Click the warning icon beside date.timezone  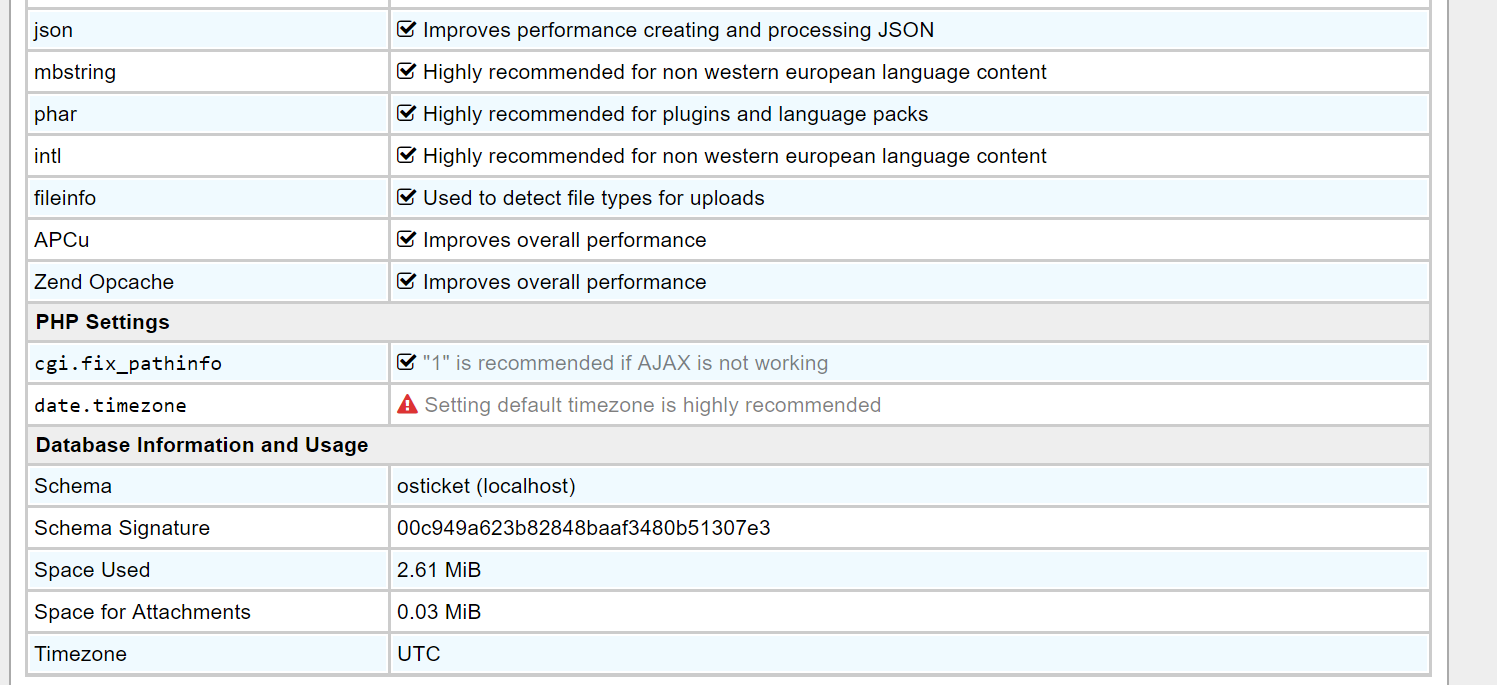406,404
